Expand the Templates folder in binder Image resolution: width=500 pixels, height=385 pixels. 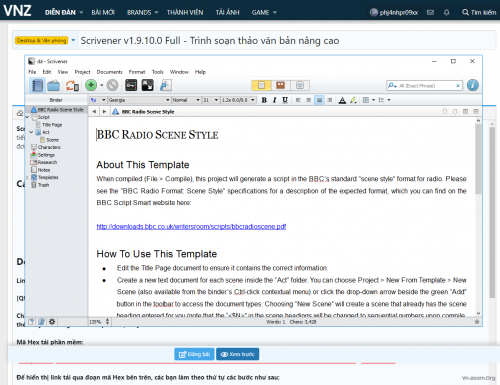(27, 177)
